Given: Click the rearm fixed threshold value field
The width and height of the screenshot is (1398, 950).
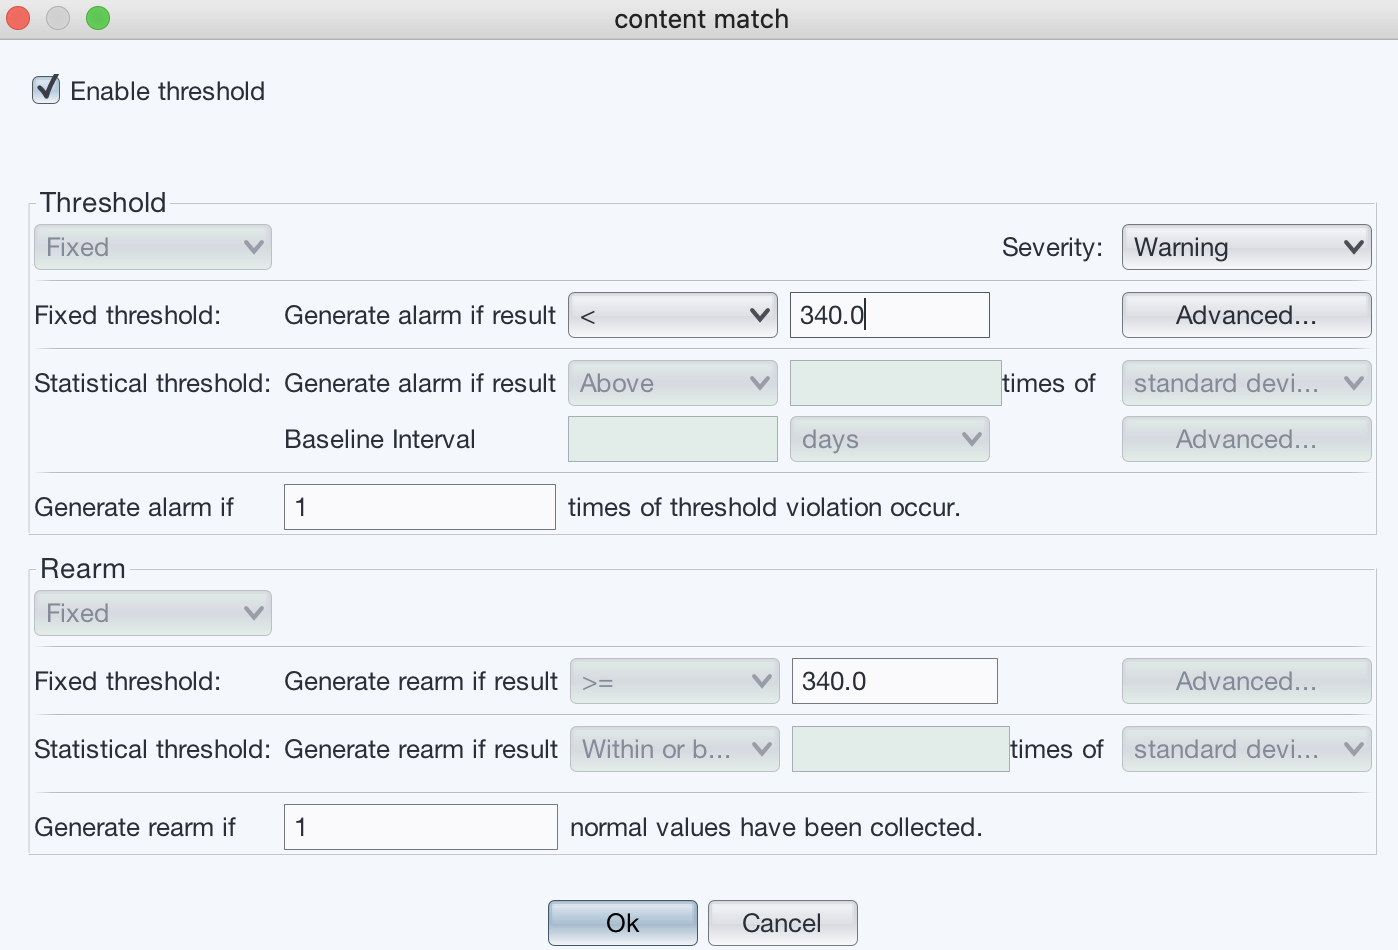Looking at the screenshot, I should pyautogui.click(x=894, y=682).
